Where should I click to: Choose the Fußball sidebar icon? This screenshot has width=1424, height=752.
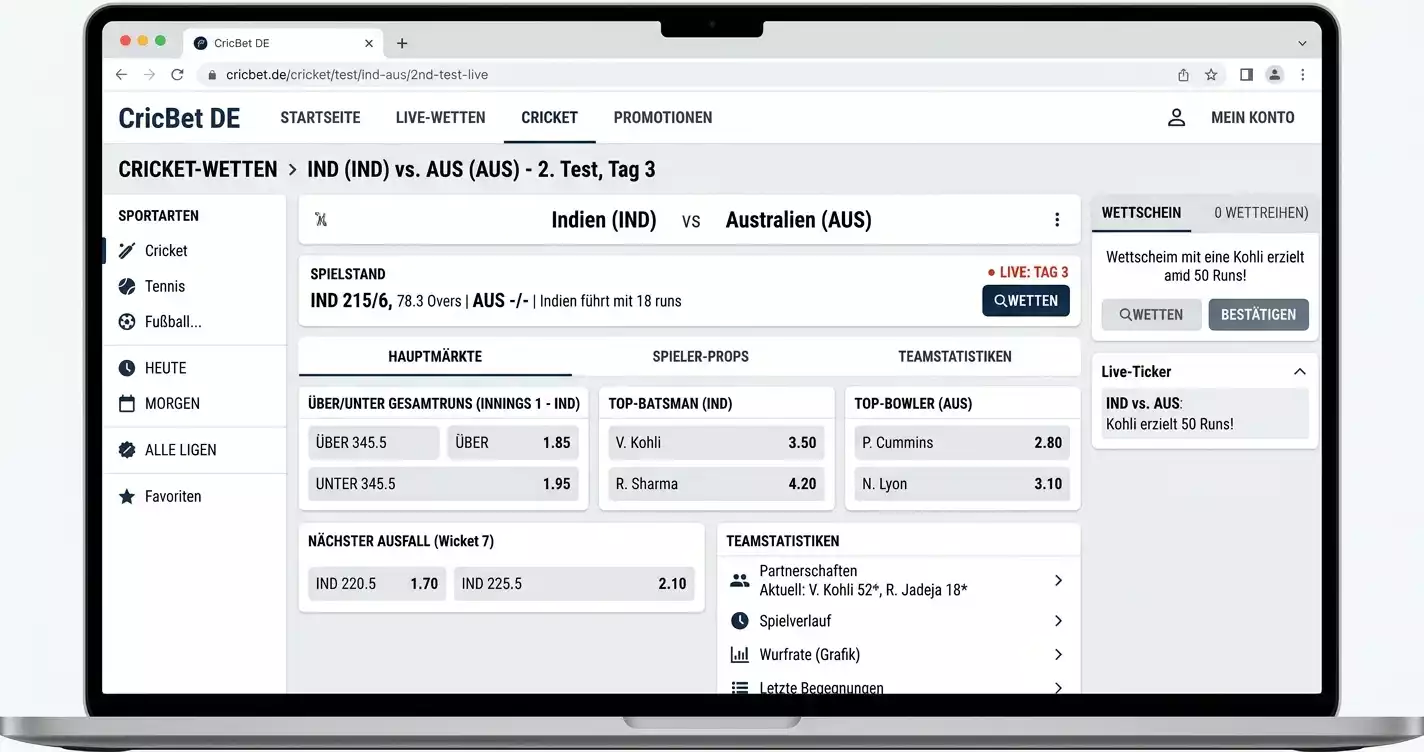pyautogui.click(x=127, y=322)
